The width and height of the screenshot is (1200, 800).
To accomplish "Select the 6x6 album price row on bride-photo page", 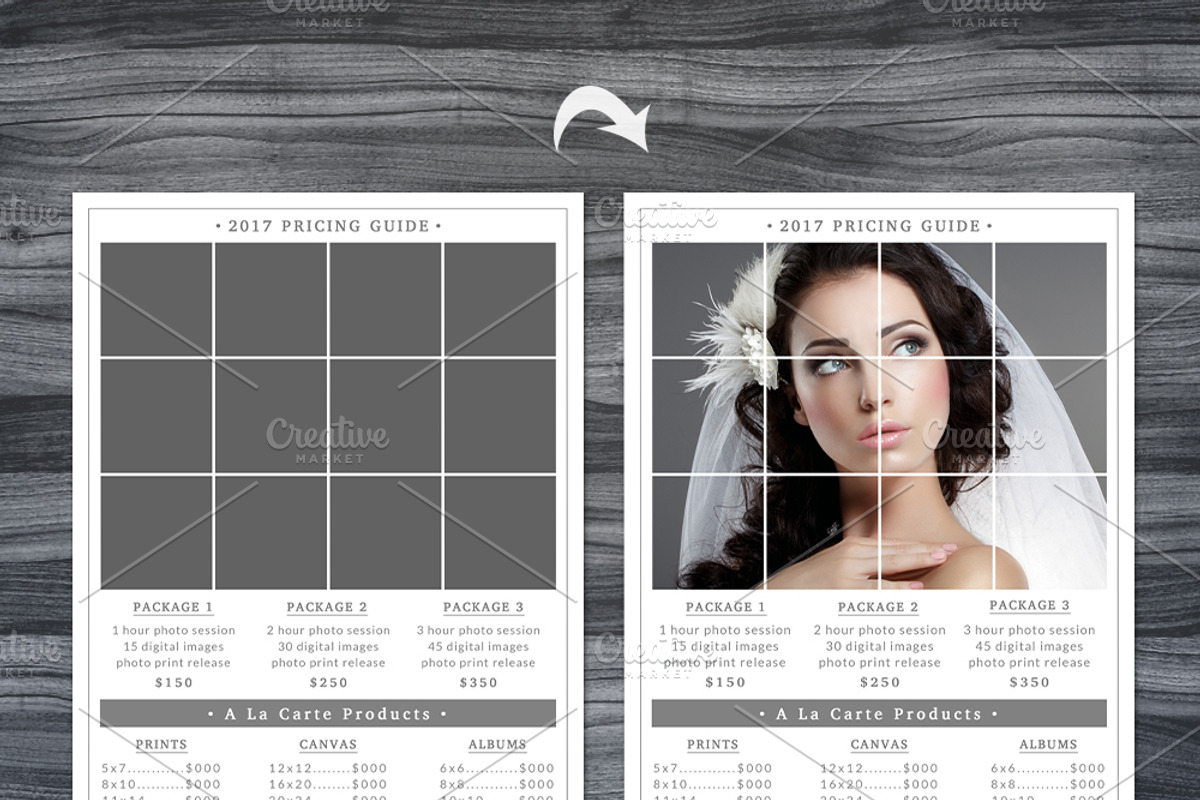I will point(1048,769).
